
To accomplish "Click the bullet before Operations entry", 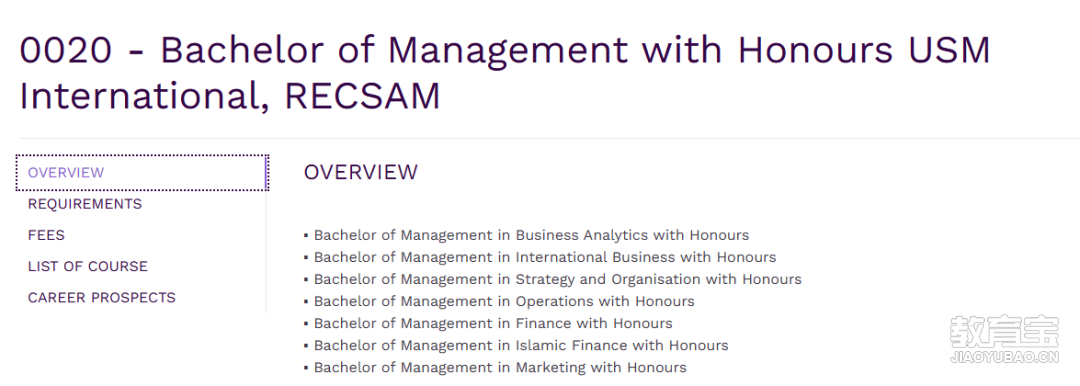I will (306, 302).
